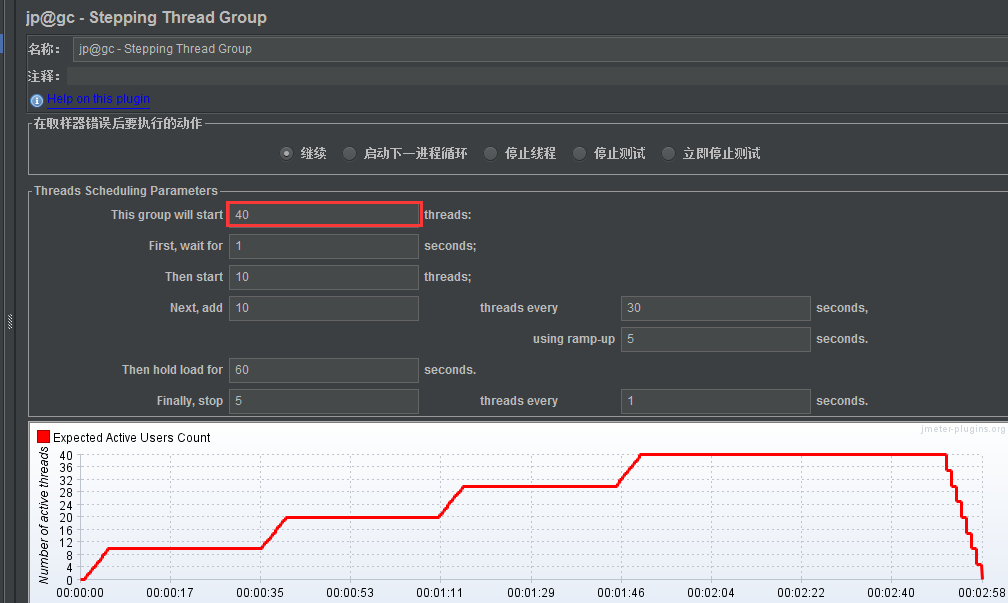Image resolution: width=1008 pixels, height=603 pixels.
Task: Select the 停止测试 option
Action: tap(579, 153)
